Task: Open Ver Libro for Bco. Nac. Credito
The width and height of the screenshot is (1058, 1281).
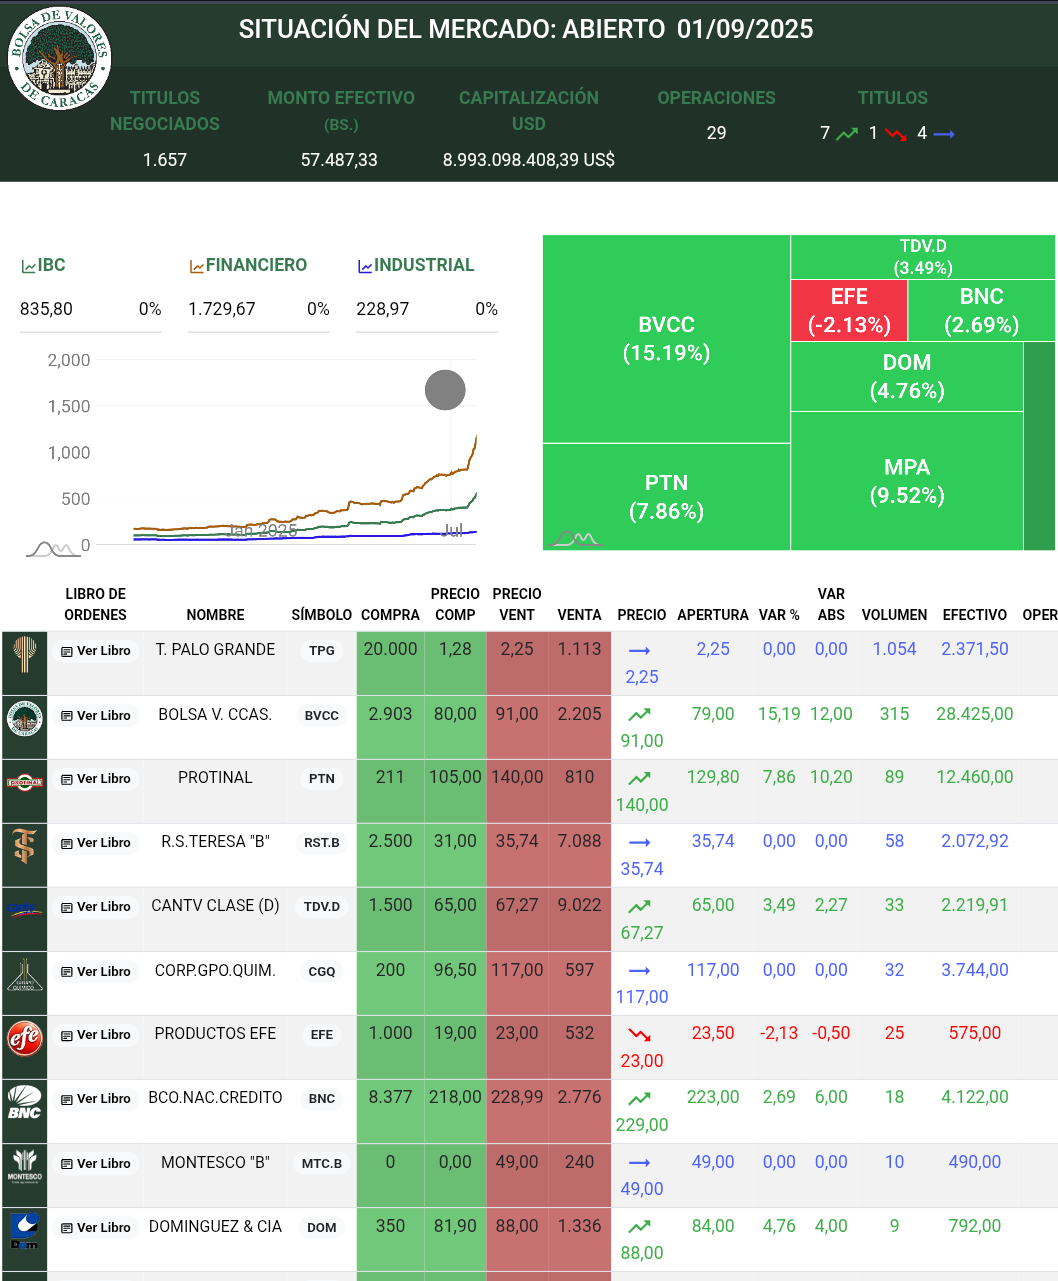Action: pyautogui.click(x=96, y=1099)
